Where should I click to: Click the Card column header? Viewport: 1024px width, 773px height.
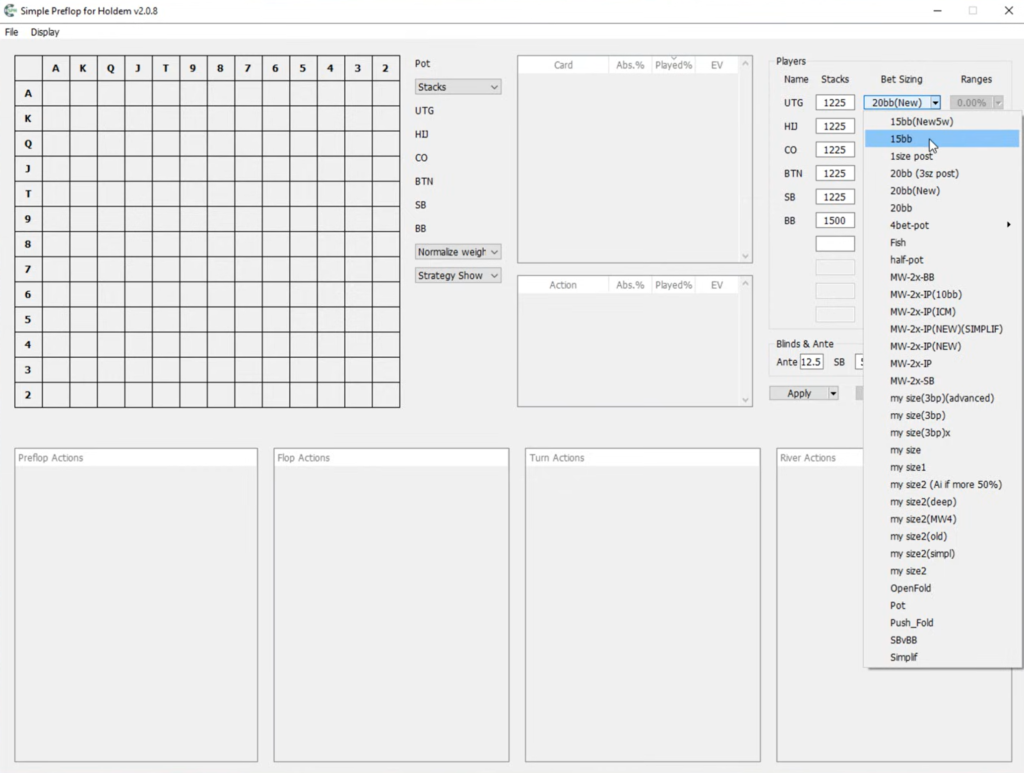tap(563, 65)
